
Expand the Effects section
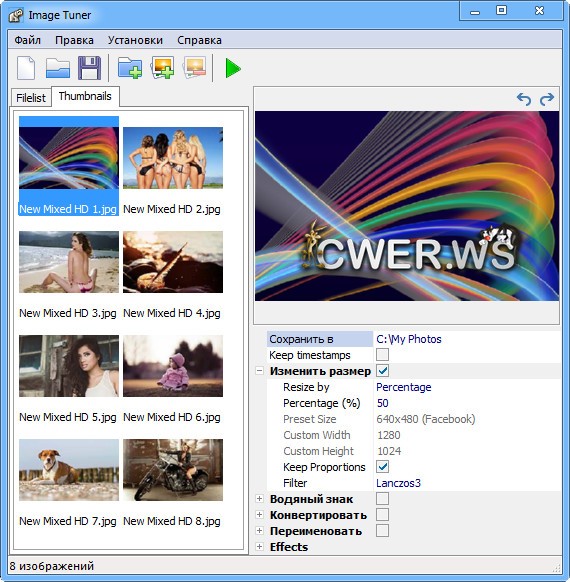pos(259,547)
